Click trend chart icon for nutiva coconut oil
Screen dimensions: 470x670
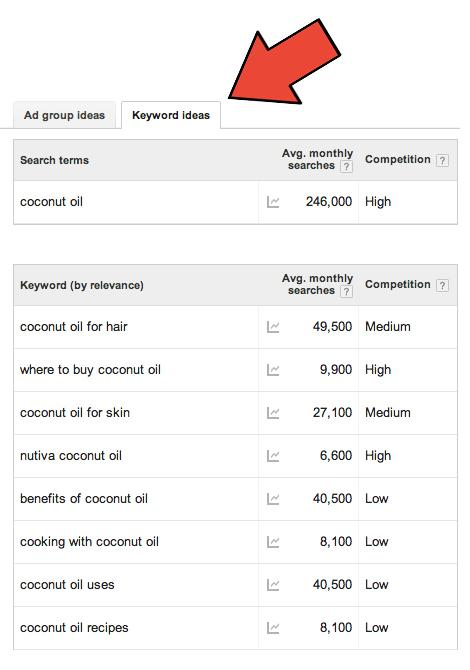tap(273, 456)
